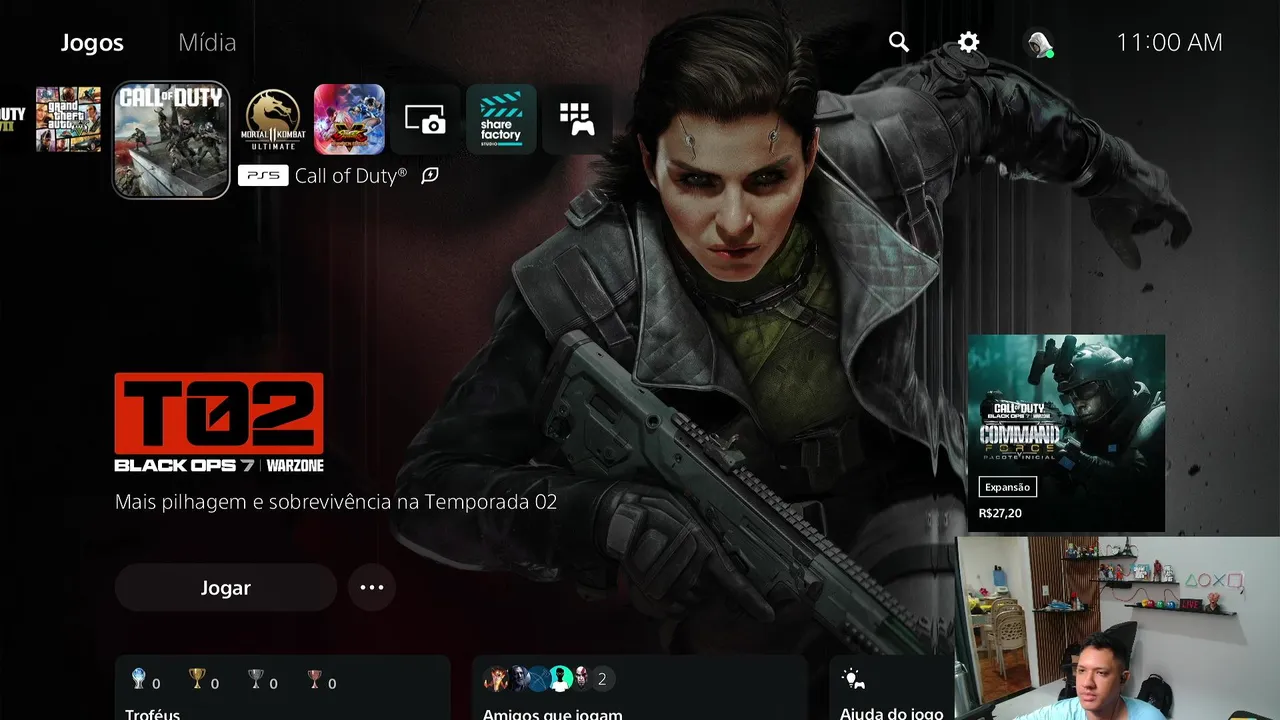Image resolution: width=1280 pixels, height=720 pixels.
Task: Open the Amigos que jogam card
Action: [x=639, y=688]
